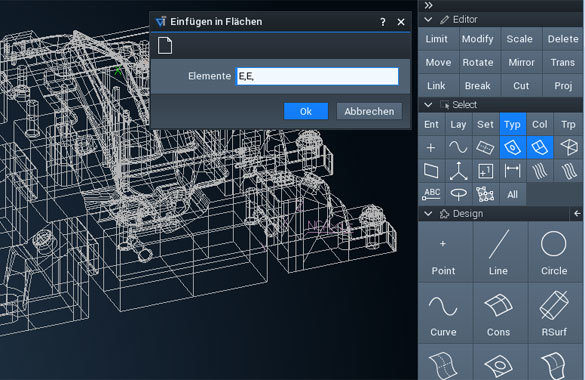The image size is (585, 380).
Task: Toggle the dimension type filter icon
Action: (x=513, y=171)
